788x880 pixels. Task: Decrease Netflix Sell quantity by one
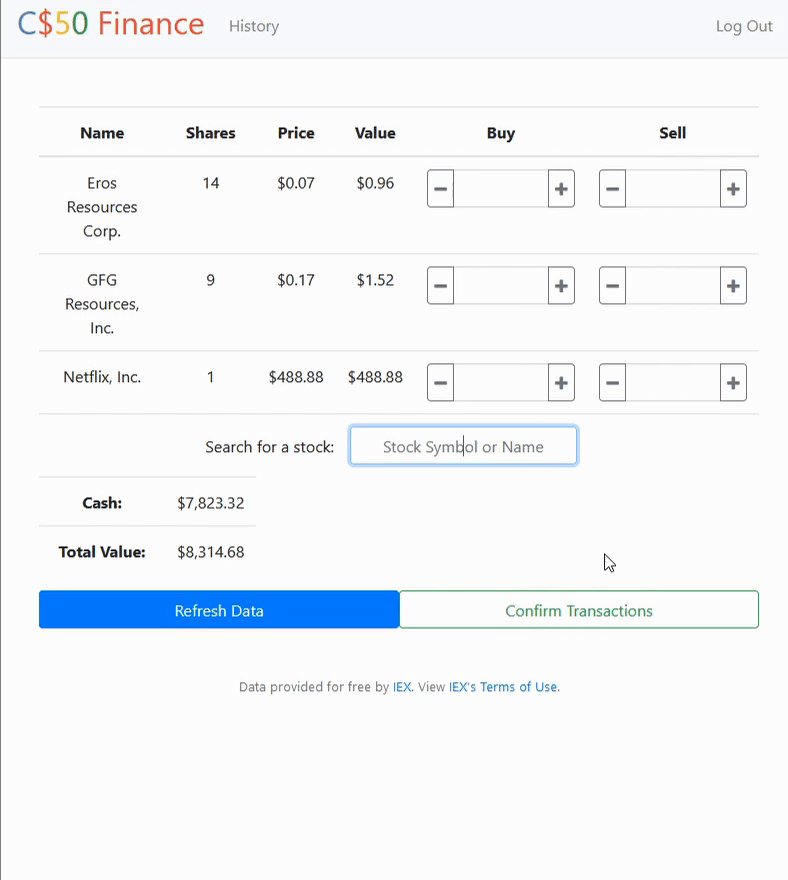click(x=612, y=383)
